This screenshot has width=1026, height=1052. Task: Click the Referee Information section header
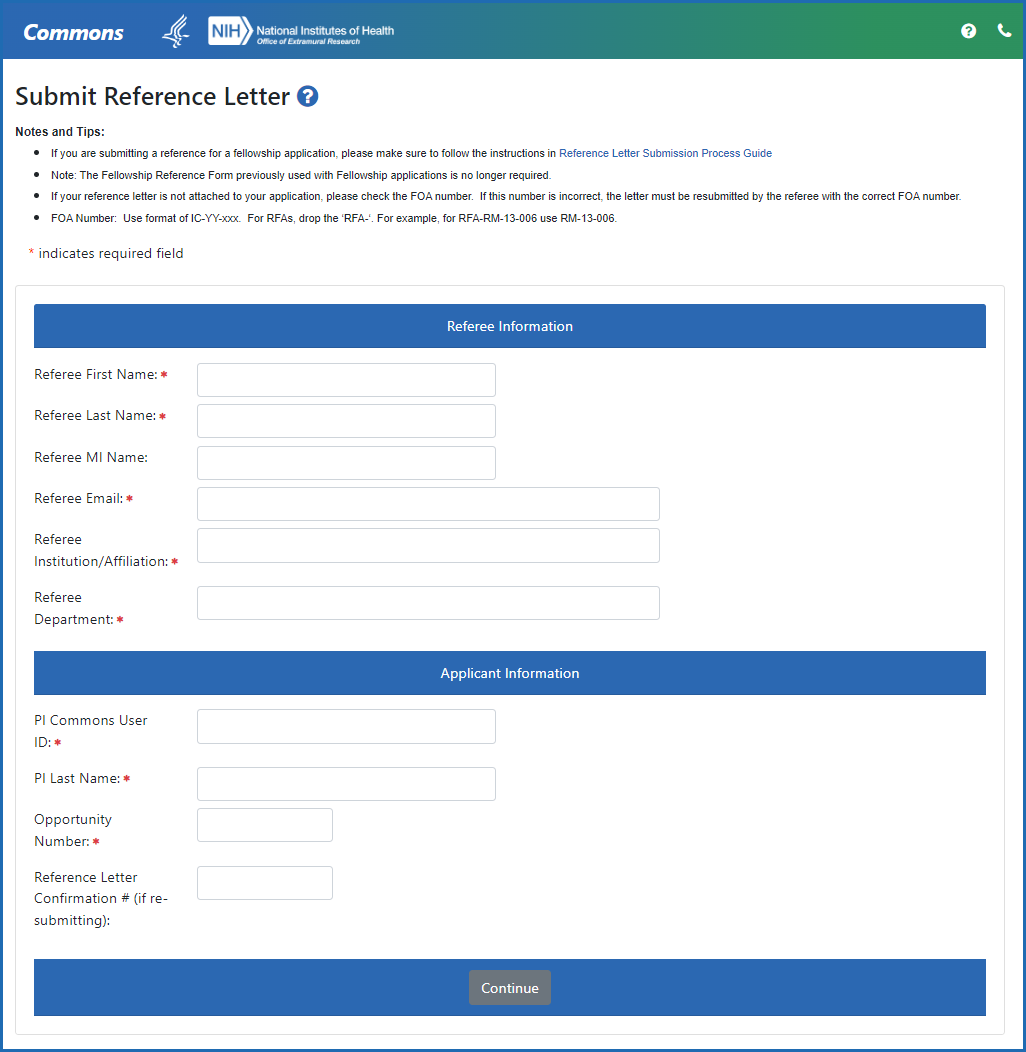[x=510, y=326]
